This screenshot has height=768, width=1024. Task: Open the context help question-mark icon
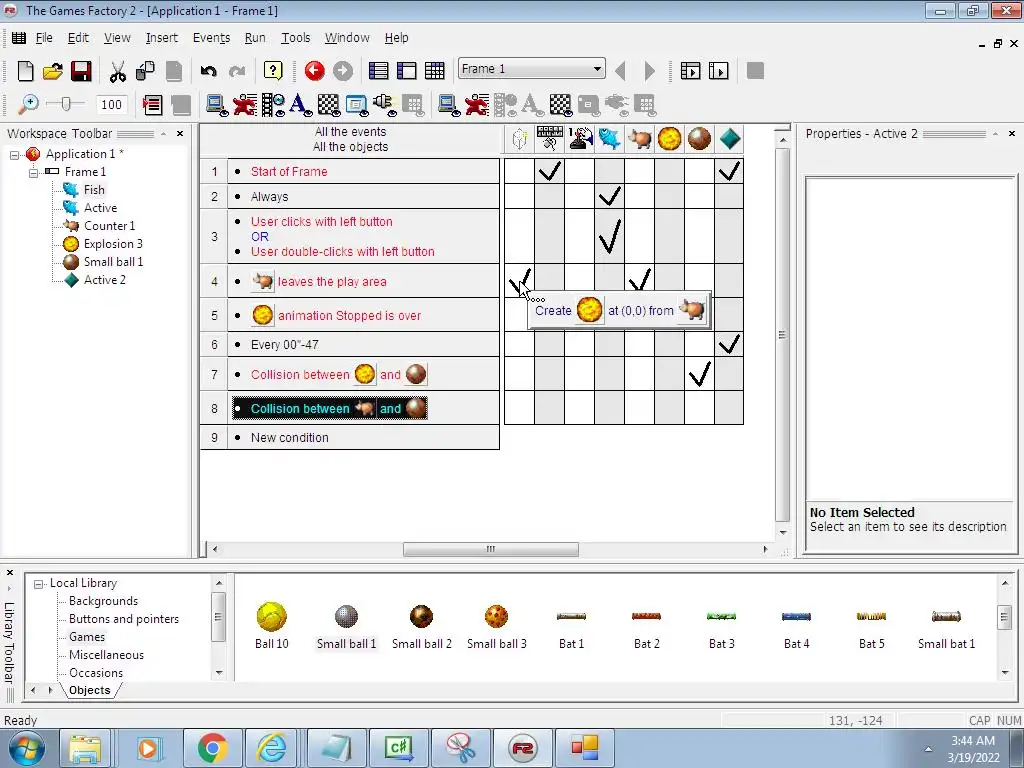pos(273,71)
